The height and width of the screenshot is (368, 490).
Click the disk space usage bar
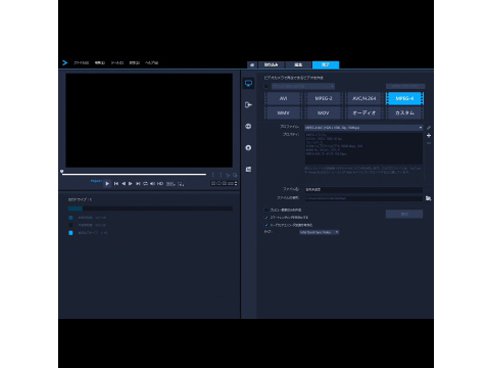pos(150,209)
